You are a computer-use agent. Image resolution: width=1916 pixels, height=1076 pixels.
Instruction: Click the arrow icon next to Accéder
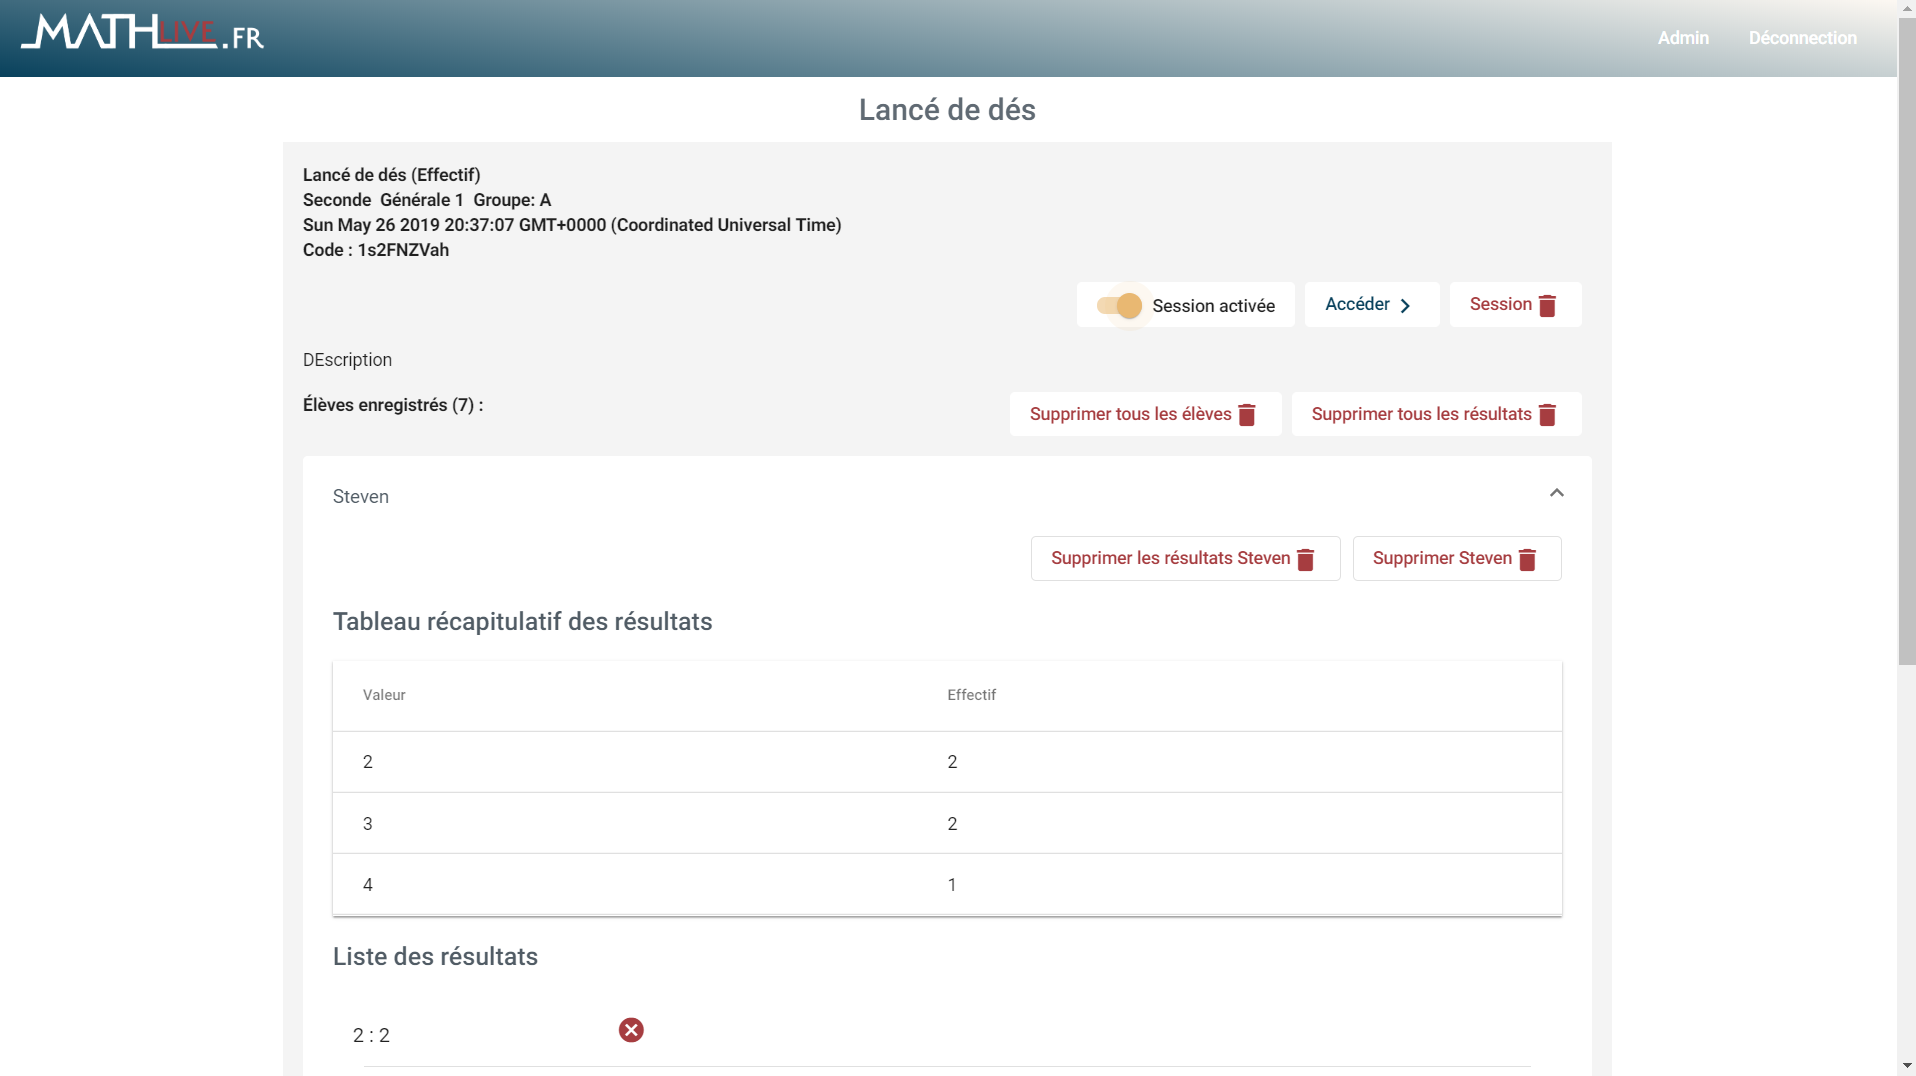[1405, 306]
